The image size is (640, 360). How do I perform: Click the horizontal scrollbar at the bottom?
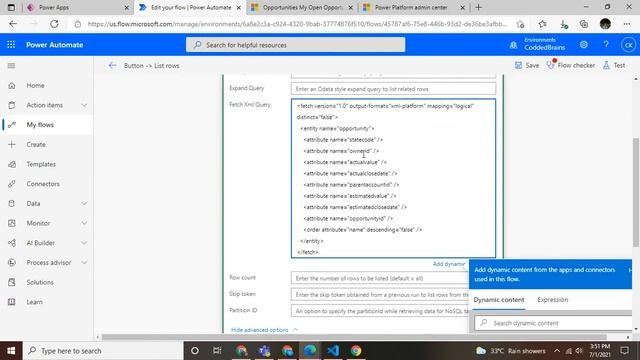[354, 337]
